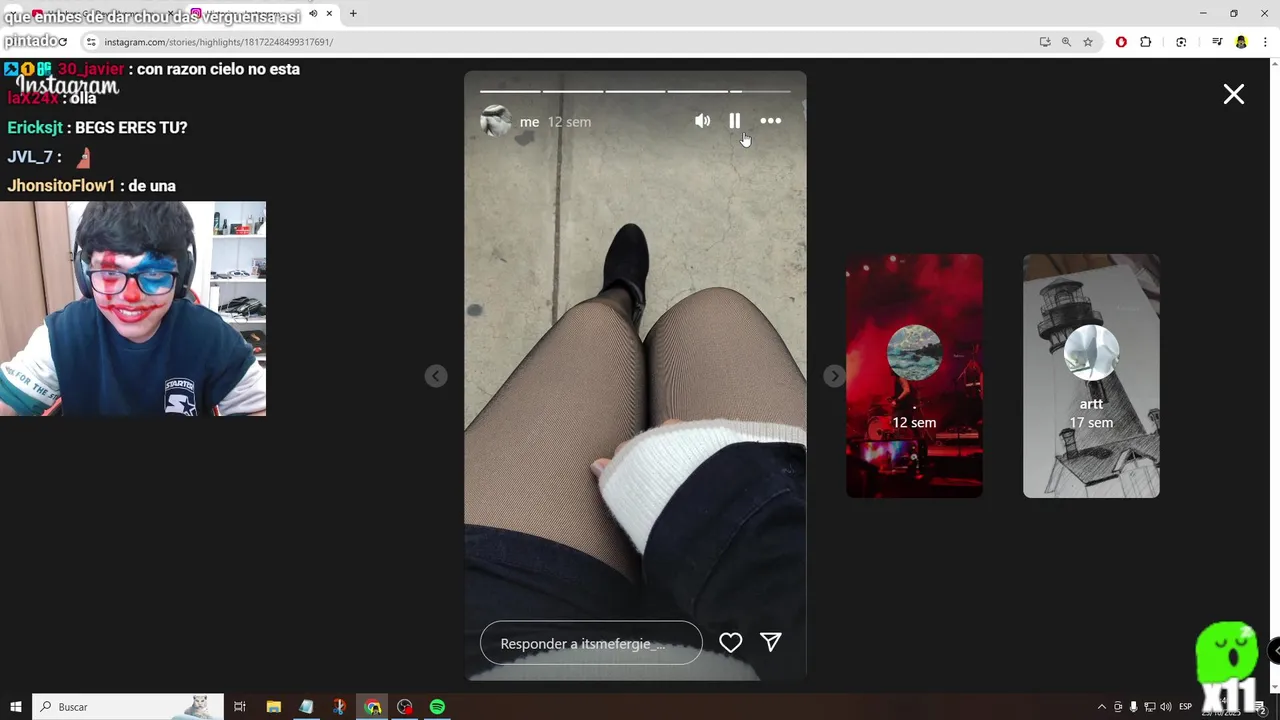Jump to the last story progress segment
This screenshot has width=1280, height=720.
(761, 91)
